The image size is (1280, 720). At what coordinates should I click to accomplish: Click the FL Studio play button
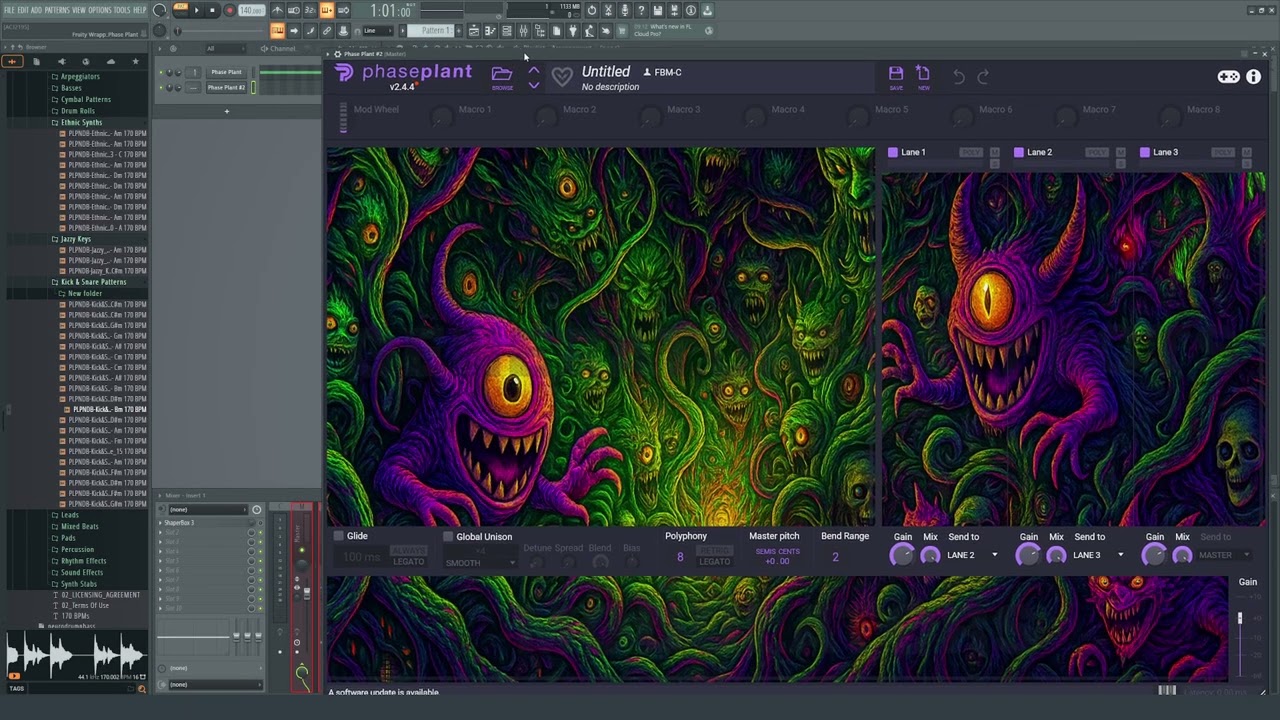[197, 10]
